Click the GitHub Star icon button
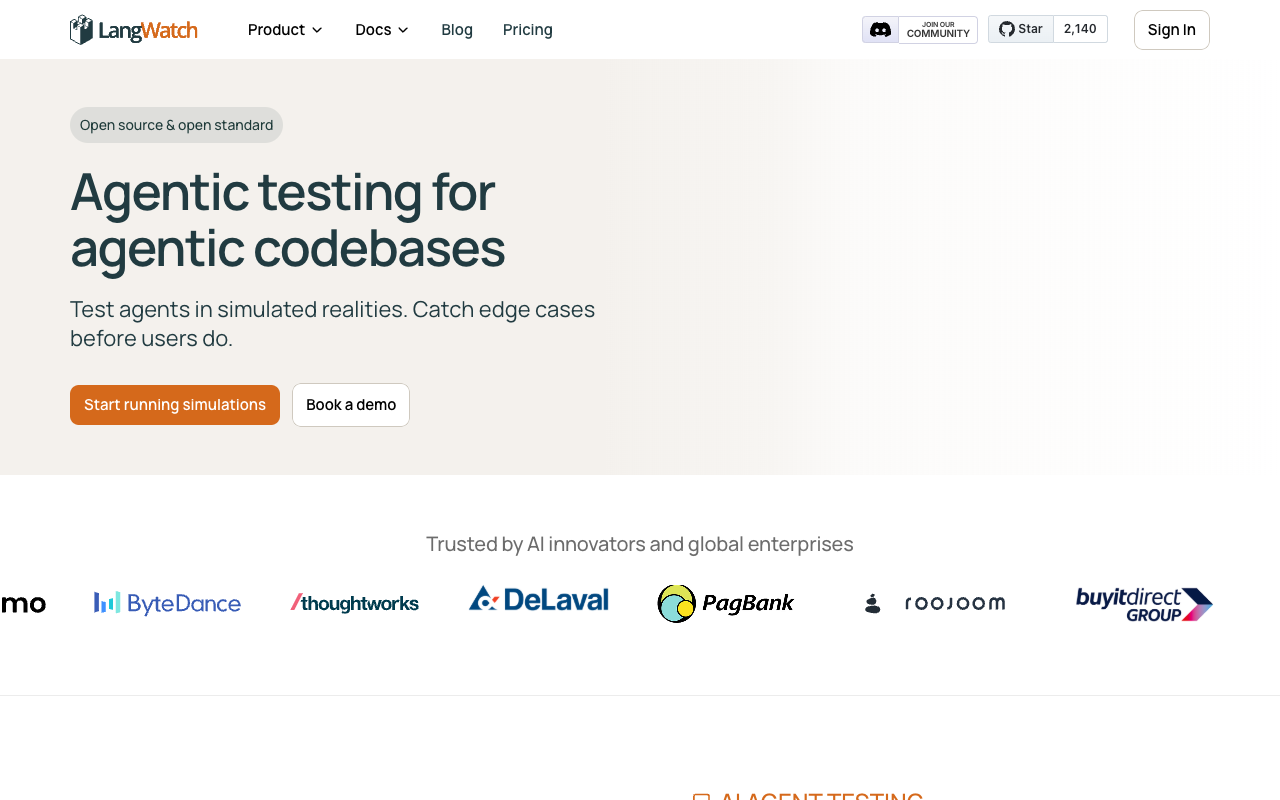Viewport: 1280px width, 800px height. click(x=1021, y=29)
